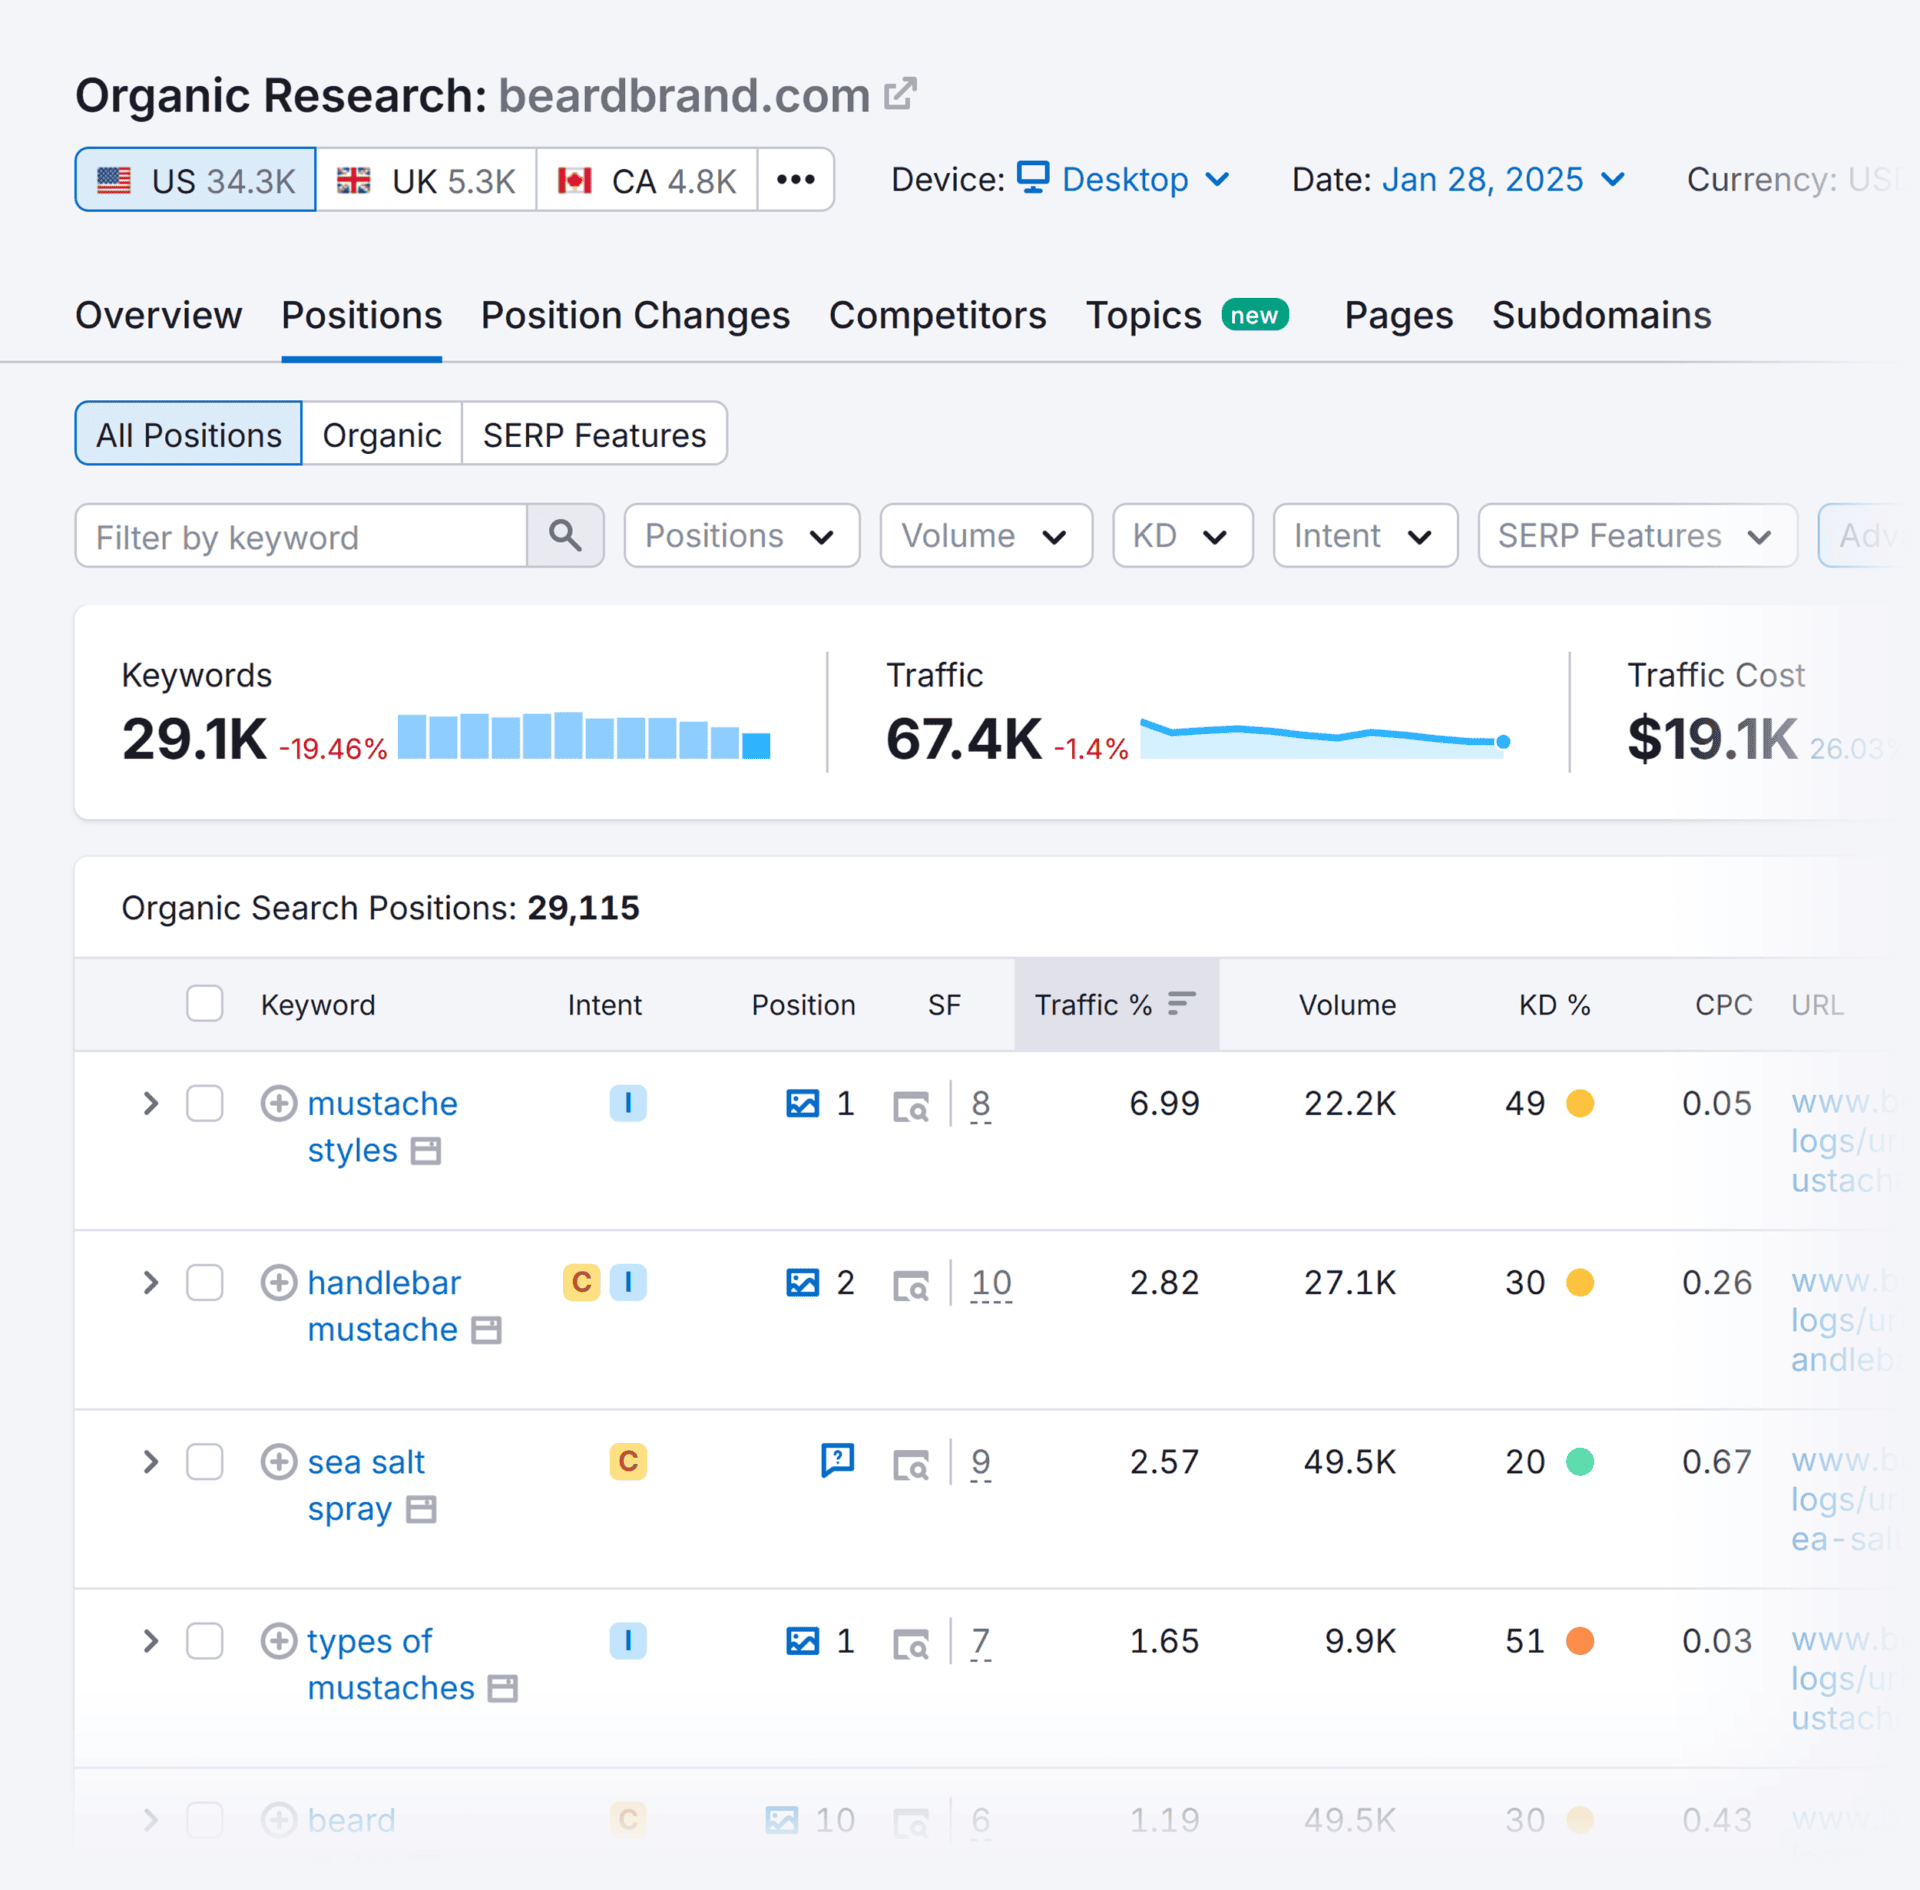Viewport: 1920px width, 1890px height.
Task: Open the Subdomains tab
Action: tap(1601, 315)
